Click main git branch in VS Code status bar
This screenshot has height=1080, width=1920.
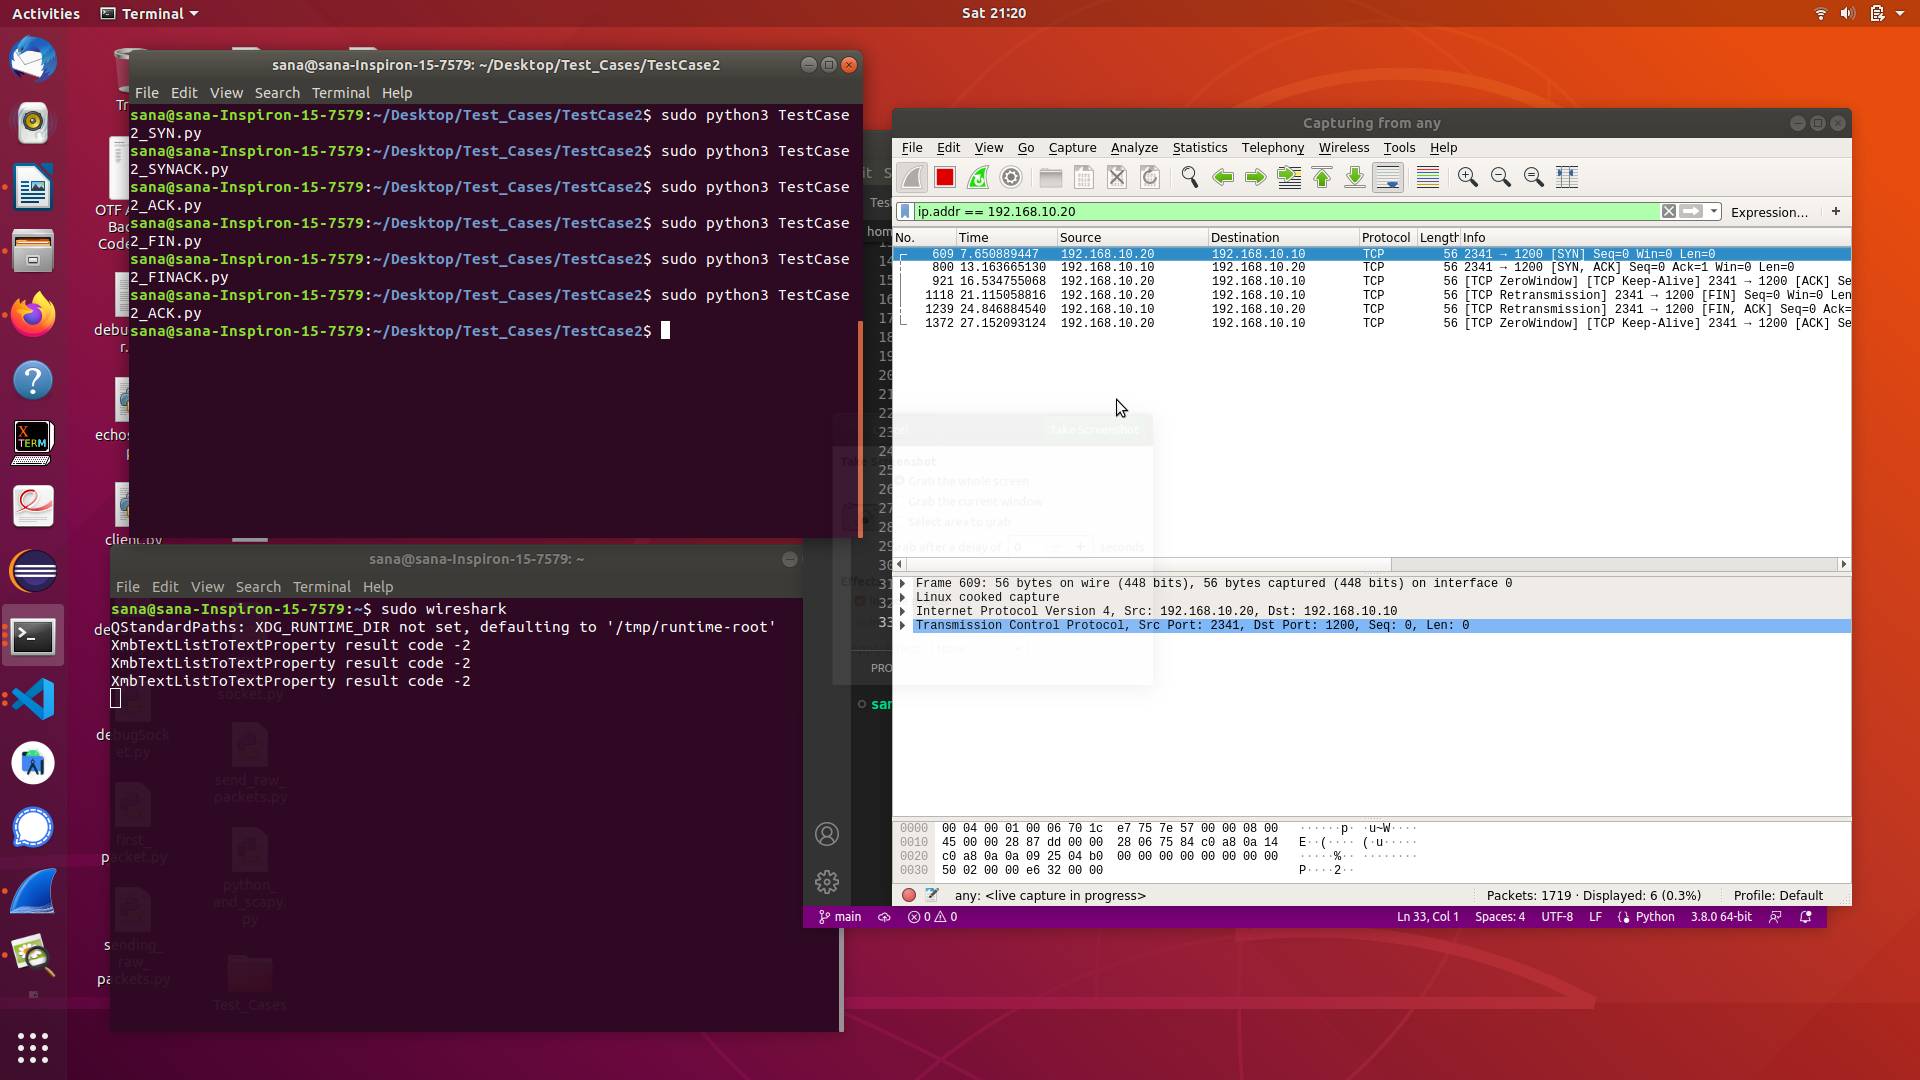click(x=840, y=917)
